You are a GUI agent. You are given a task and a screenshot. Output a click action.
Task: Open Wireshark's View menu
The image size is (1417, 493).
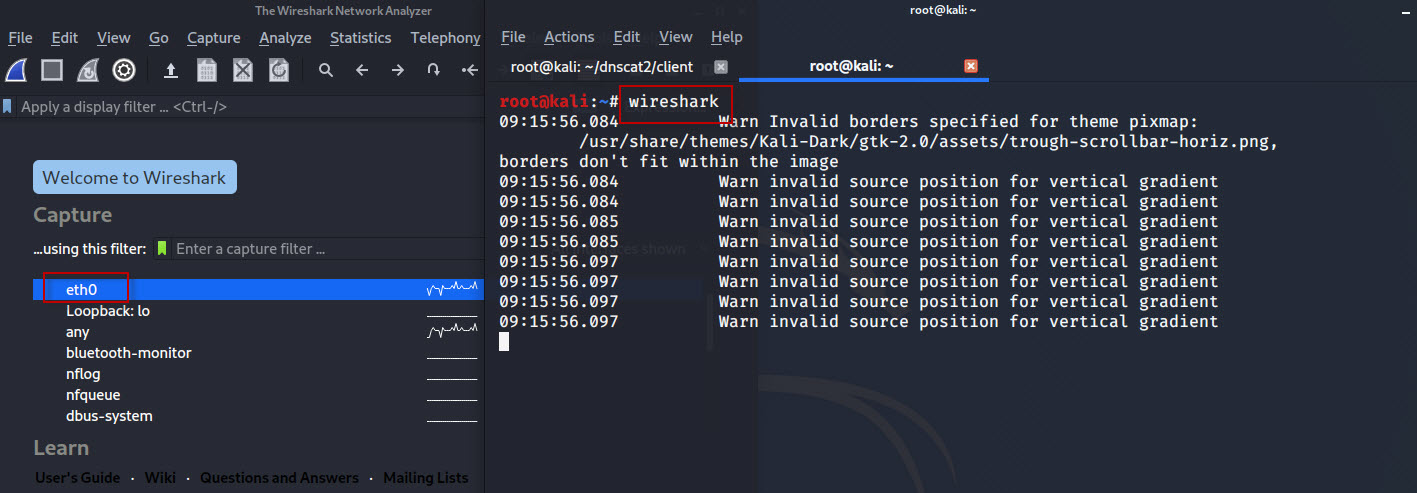point(114,38)
